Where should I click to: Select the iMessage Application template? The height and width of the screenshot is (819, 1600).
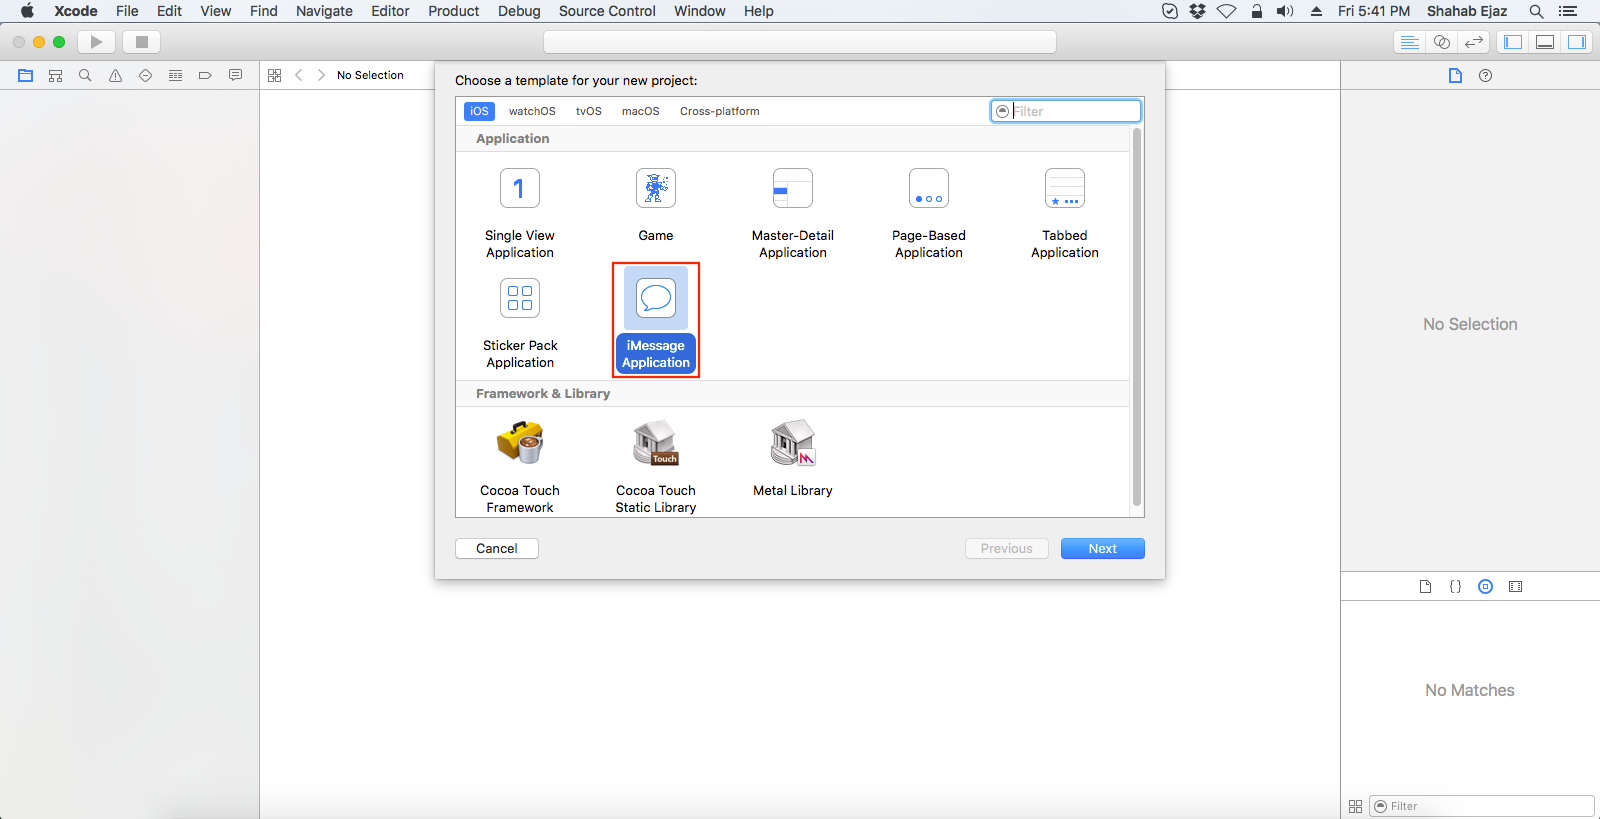click(656, 320)
